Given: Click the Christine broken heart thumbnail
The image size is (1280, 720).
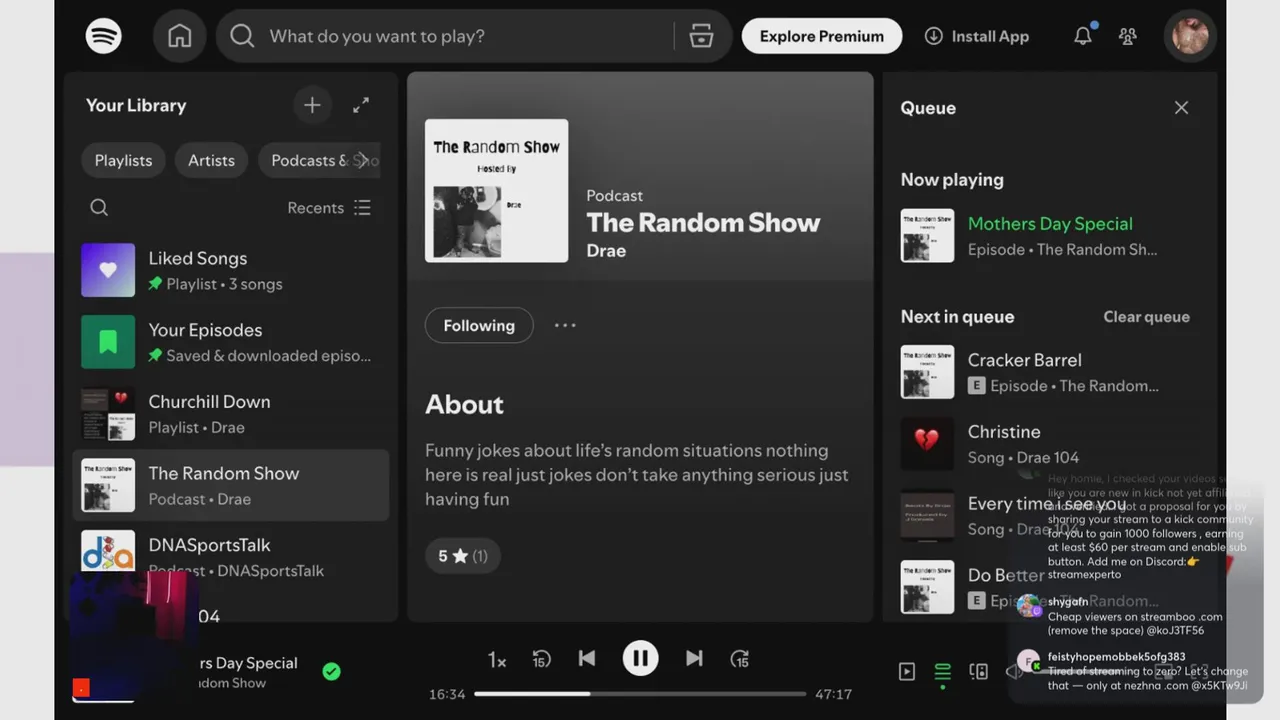Looking at the screenshot, I should pos(927,444).
